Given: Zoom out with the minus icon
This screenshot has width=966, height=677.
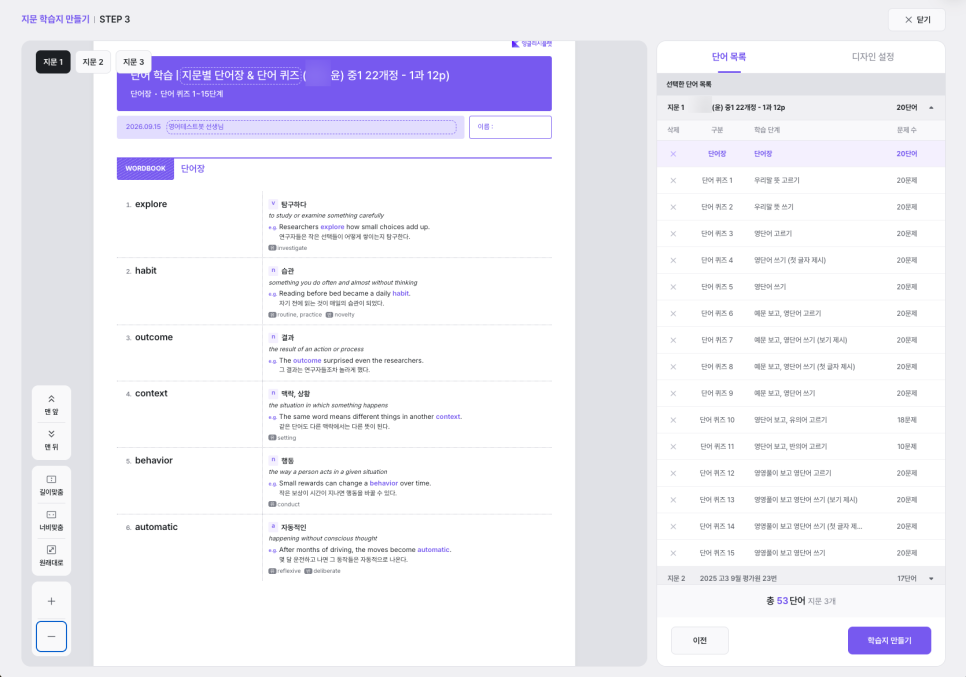Looking at the screenshot, I should point(51,636).
